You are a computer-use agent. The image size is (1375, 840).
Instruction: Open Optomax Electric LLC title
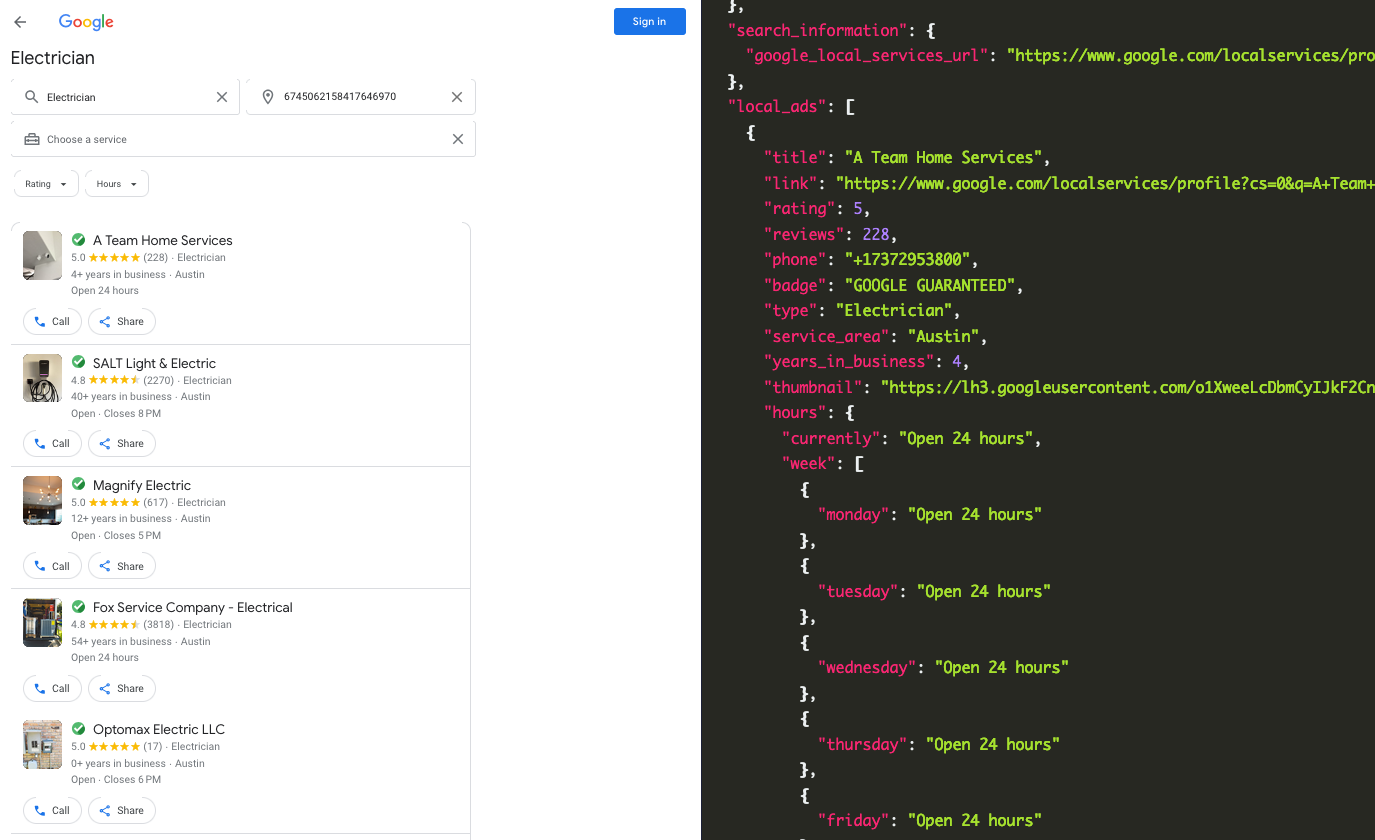159,729
